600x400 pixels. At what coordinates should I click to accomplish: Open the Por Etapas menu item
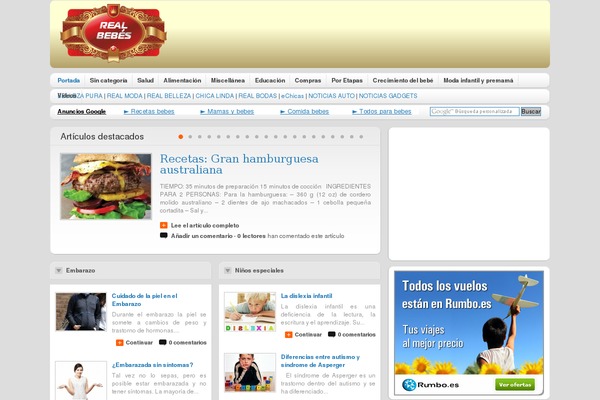point(347,80)
